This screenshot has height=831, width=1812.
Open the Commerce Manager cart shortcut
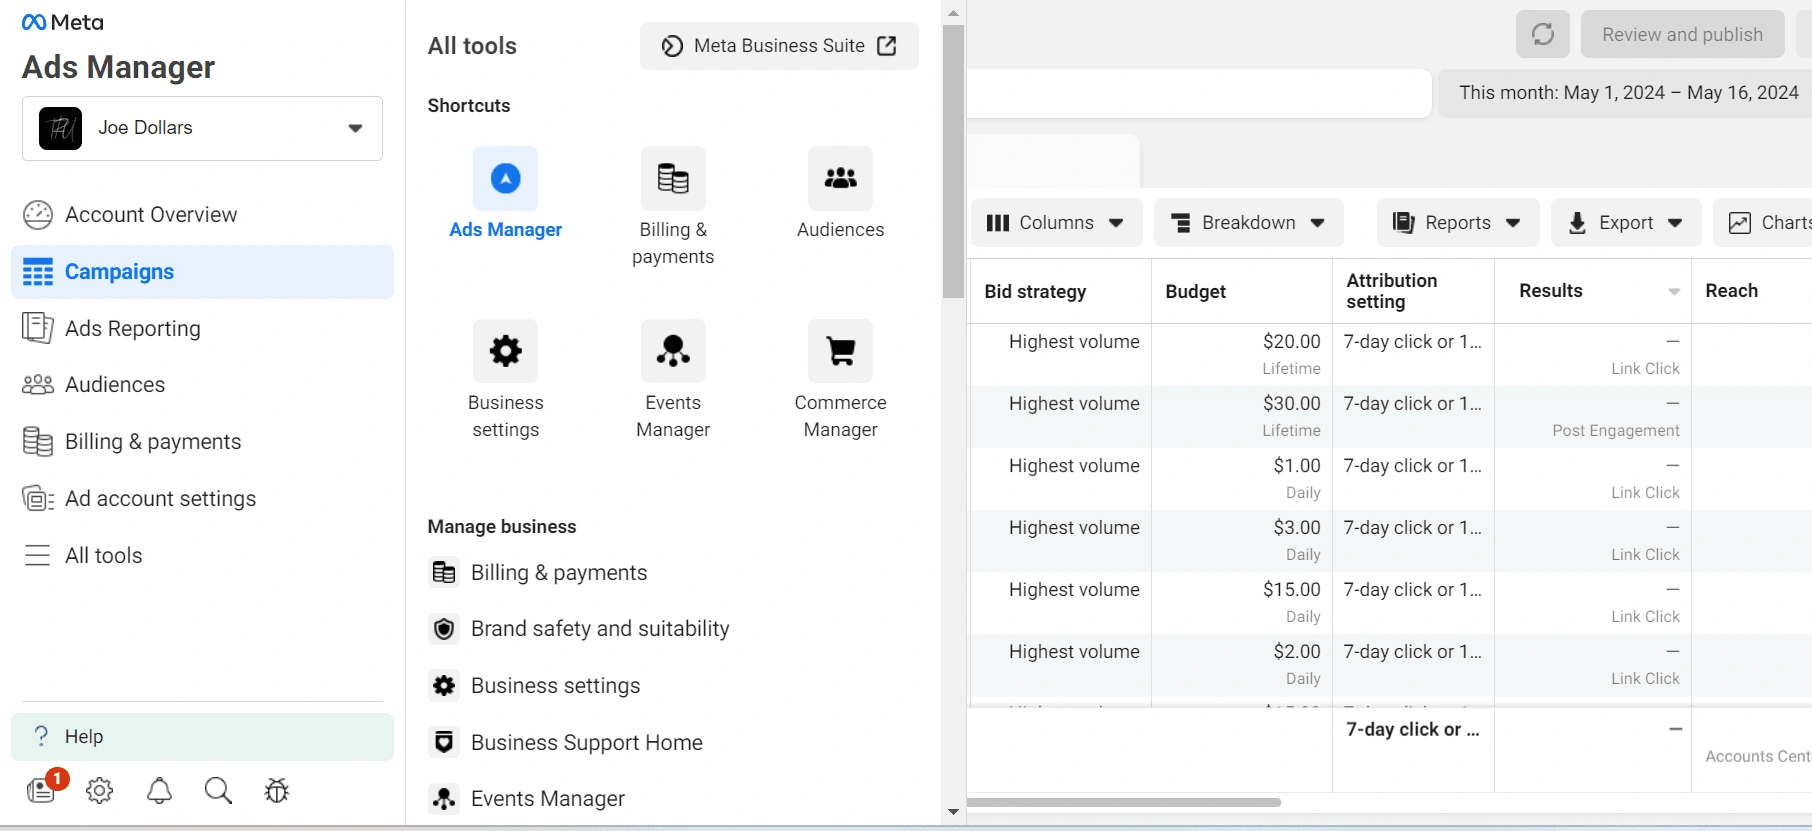coord(840,351)
